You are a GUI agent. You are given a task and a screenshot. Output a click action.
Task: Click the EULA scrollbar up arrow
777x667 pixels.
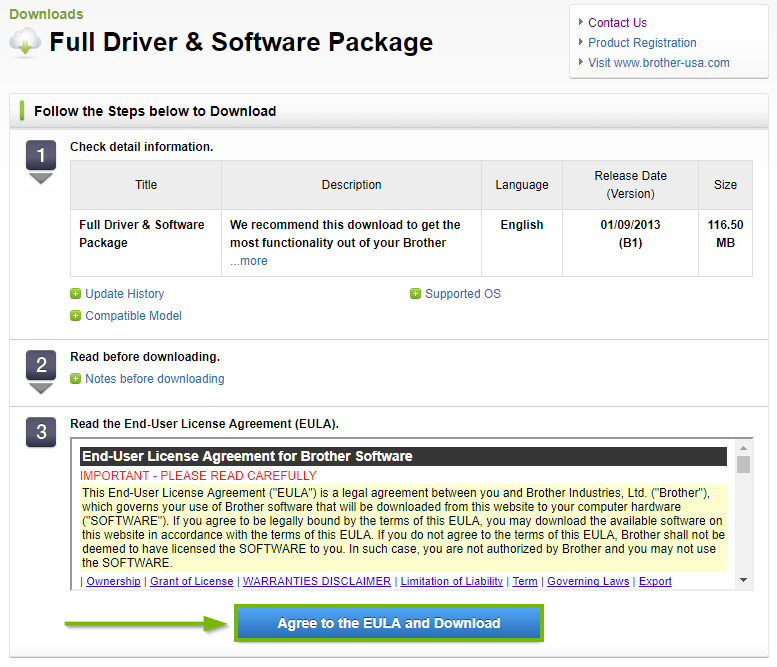coord(743,448)
